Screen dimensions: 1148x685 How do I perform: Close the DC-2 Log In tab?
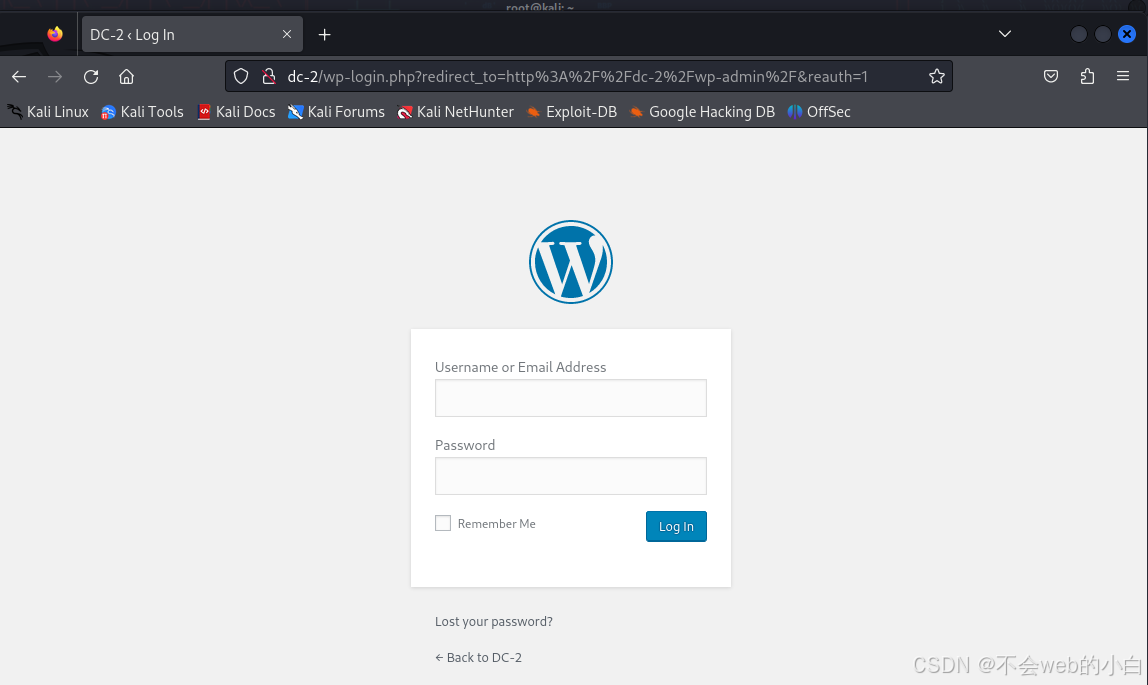point(287,34)
